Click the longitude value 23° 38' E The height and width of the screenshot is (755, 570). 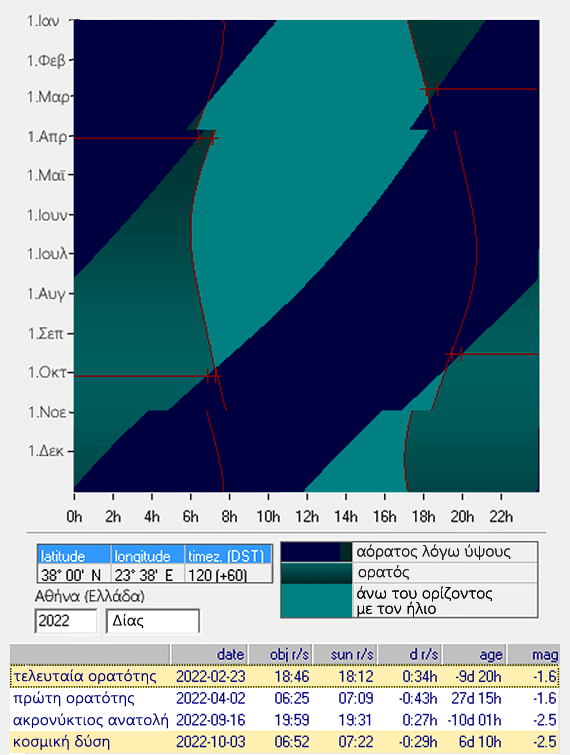coord(148,574)
